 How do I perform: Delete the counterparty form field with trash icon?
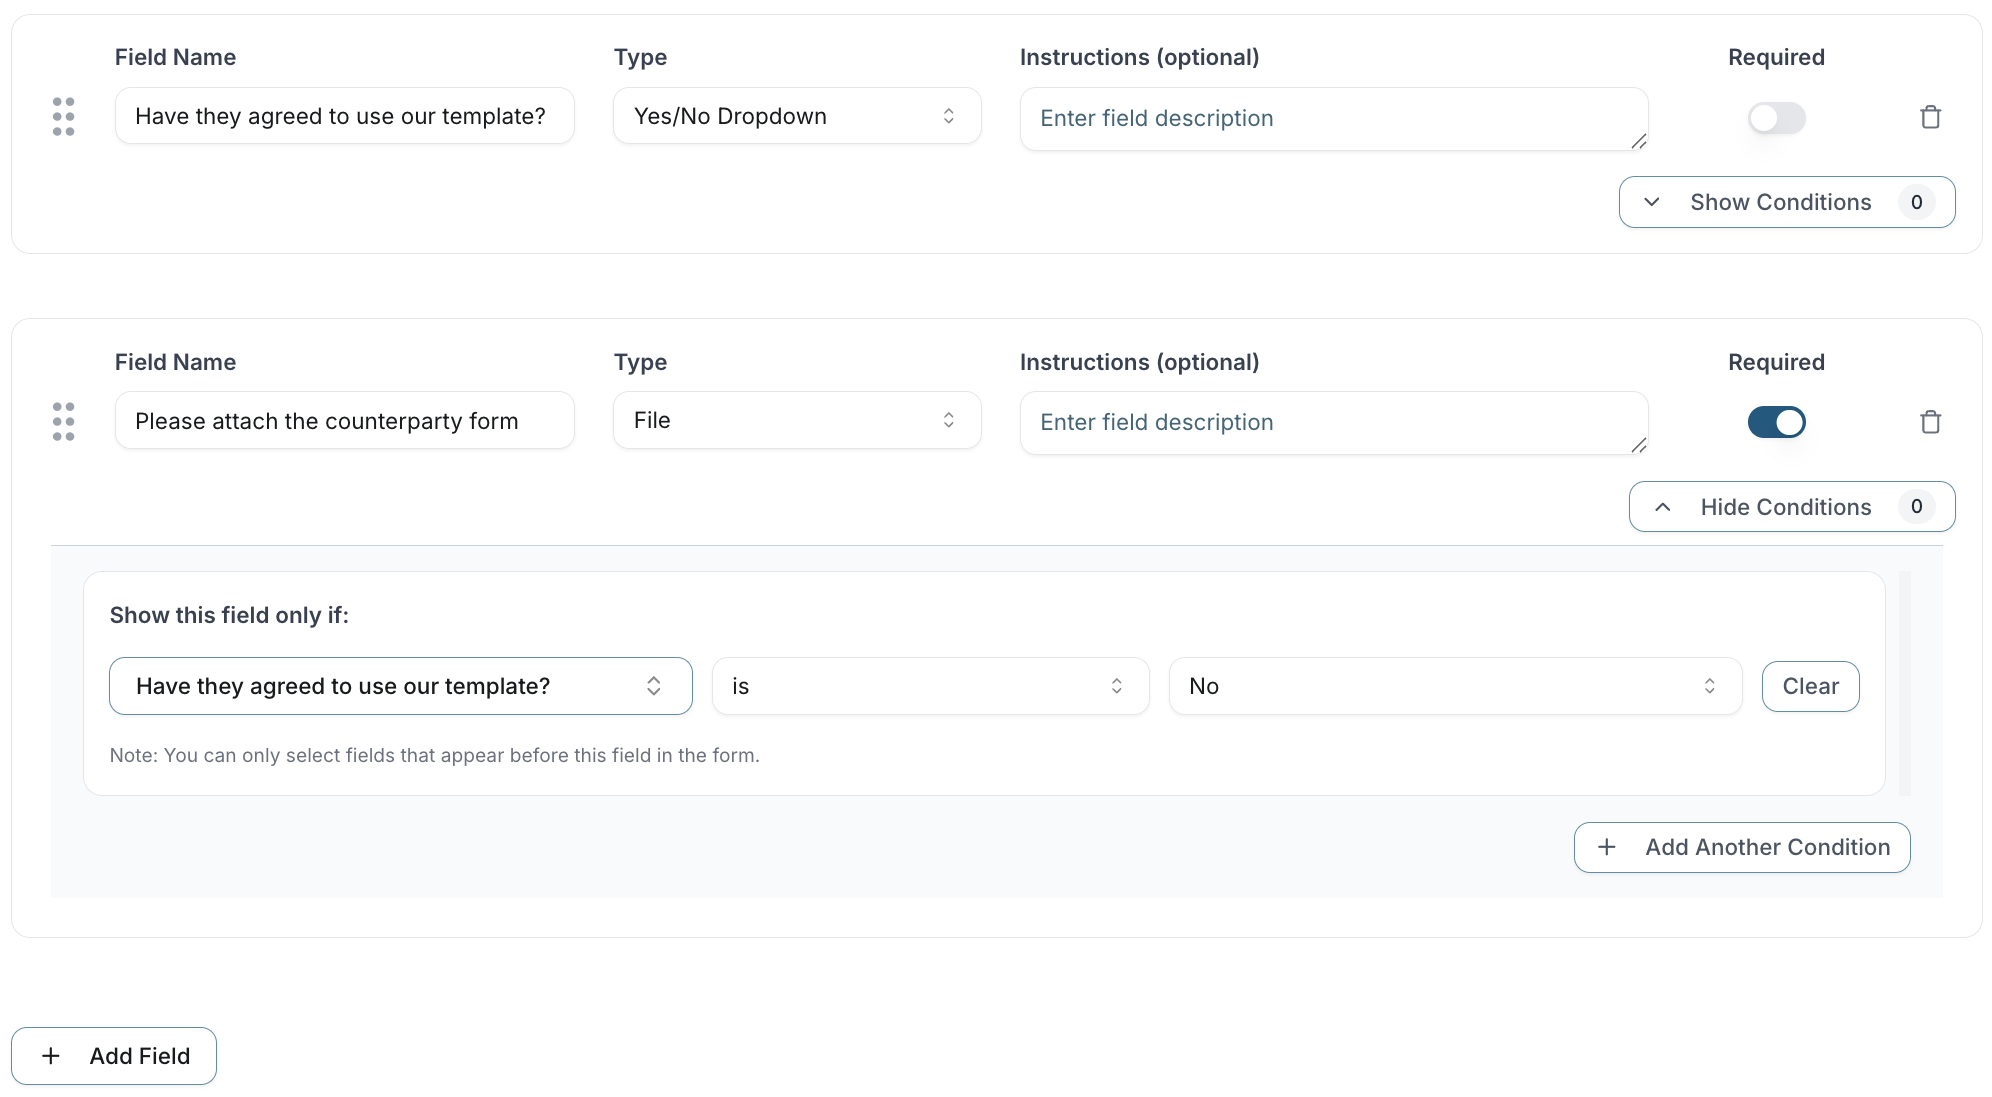(x=1930, y=422)
